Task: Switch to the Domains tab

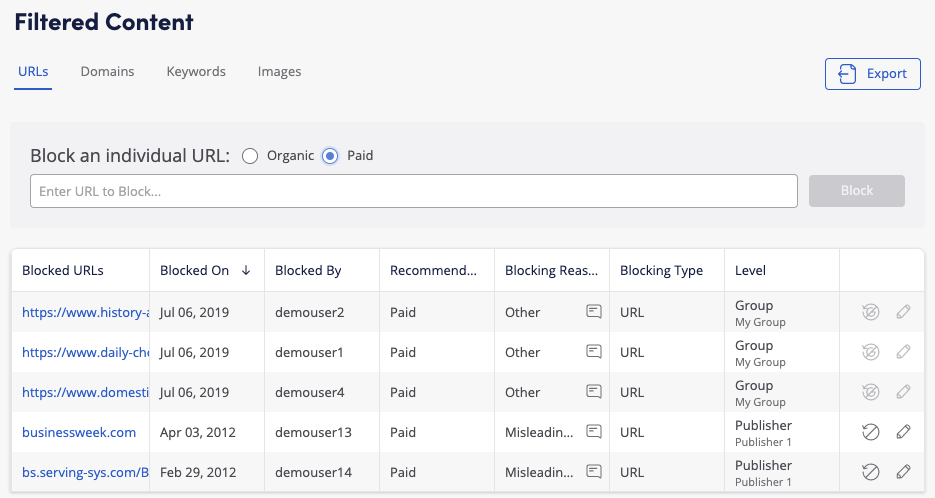Action: tap(107, 72)
